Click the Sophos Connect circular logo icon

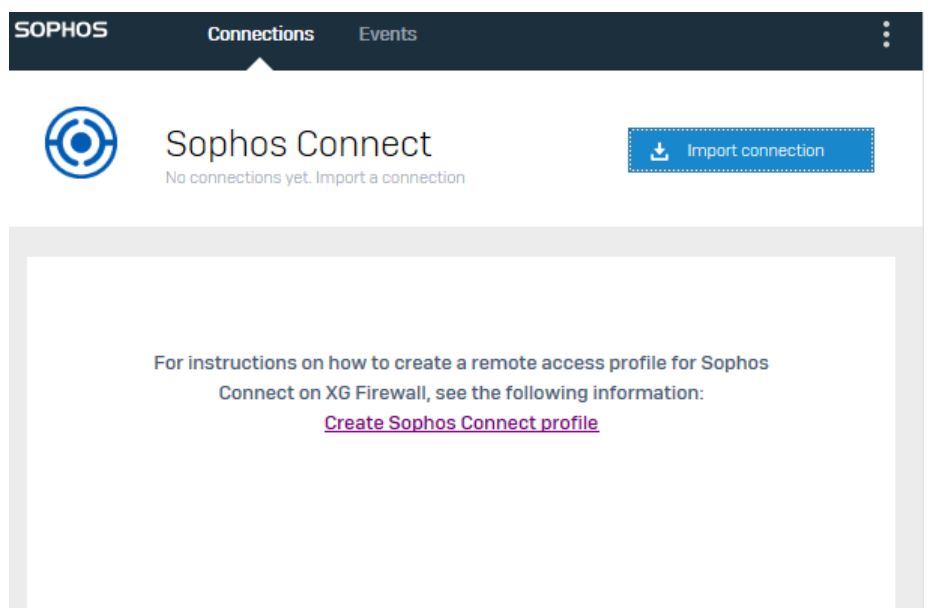pos(81,142)
